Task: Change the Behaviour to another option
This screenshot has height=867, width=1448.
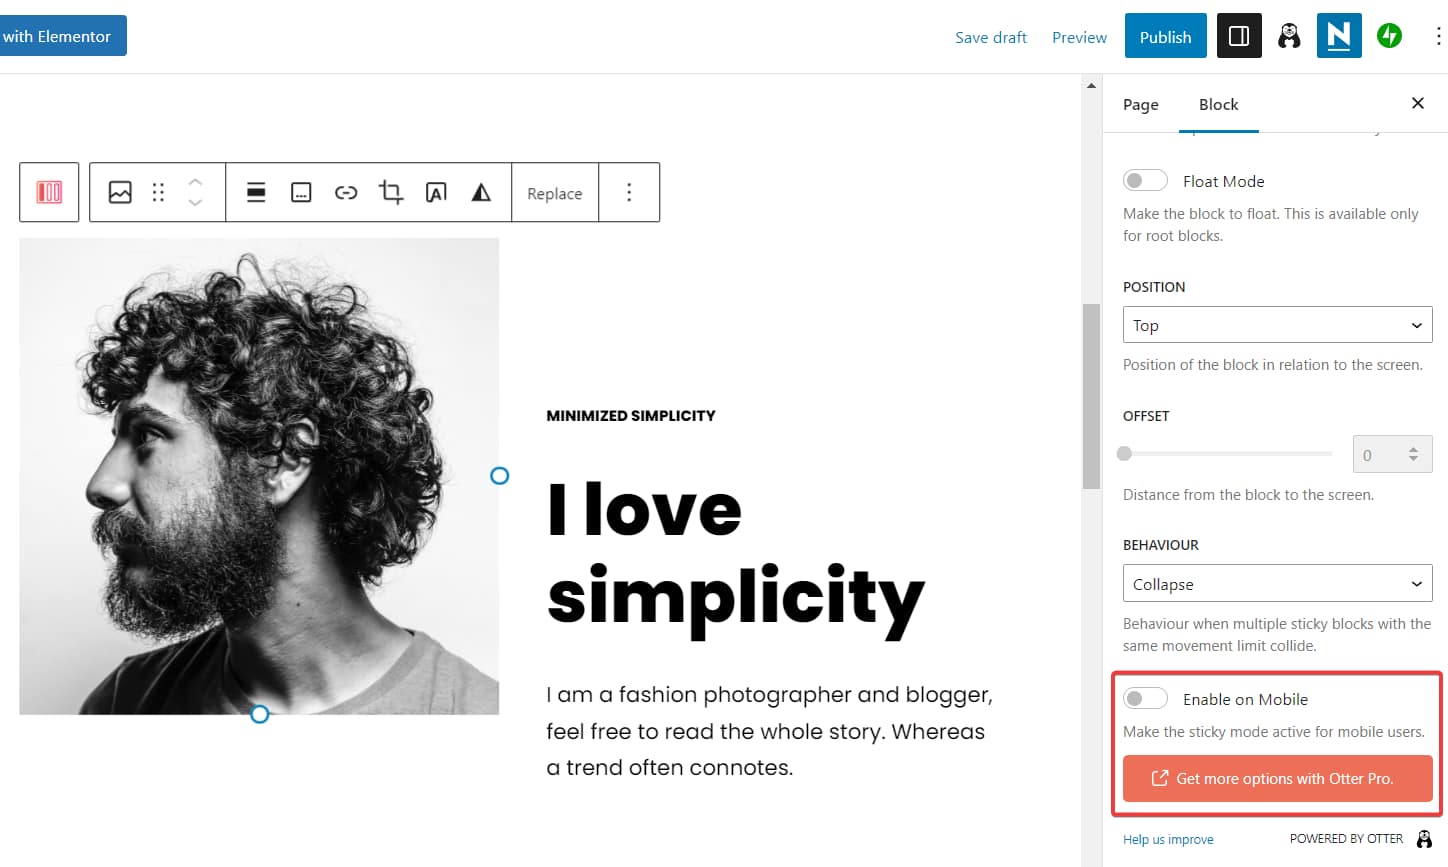Action: tap(1277, 583)
